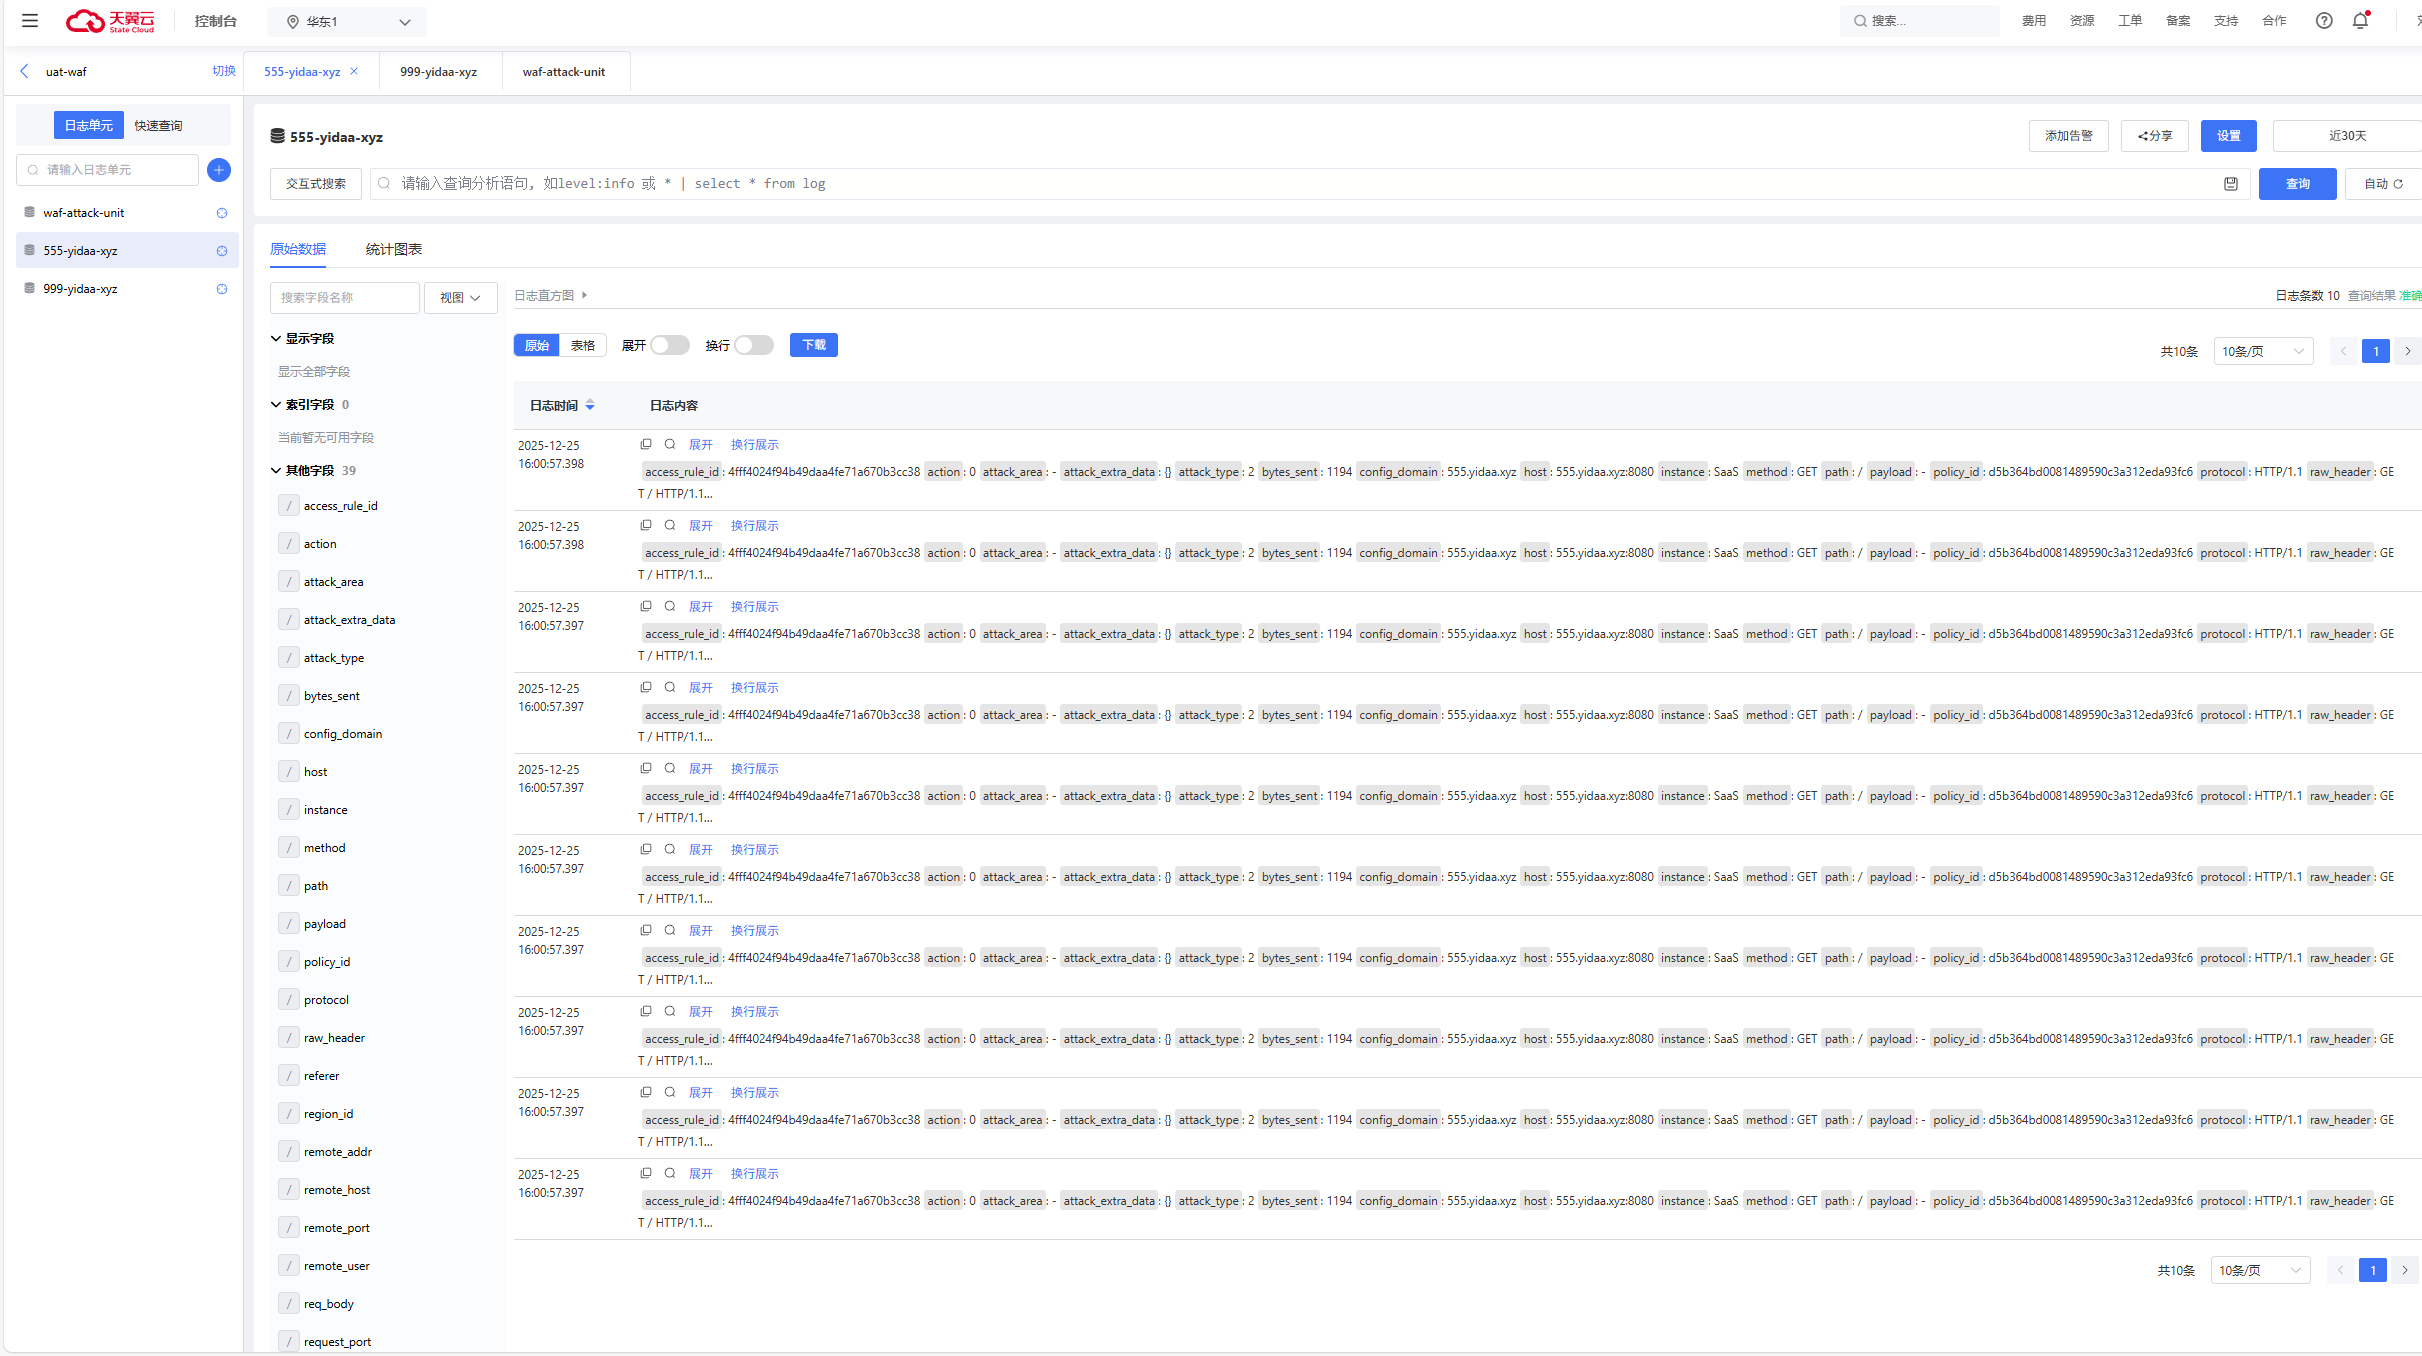Click the blue 查询 button

(2297, 184)
